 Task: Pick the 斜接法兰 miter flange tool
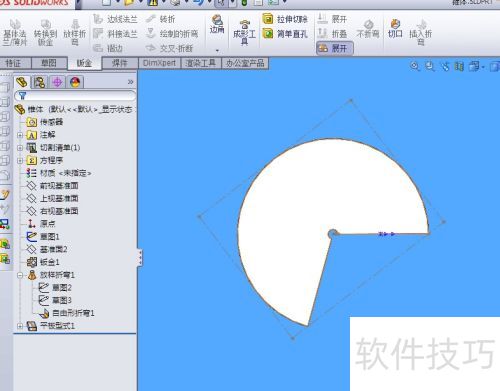pyautogui.click(x=115, y=34)
